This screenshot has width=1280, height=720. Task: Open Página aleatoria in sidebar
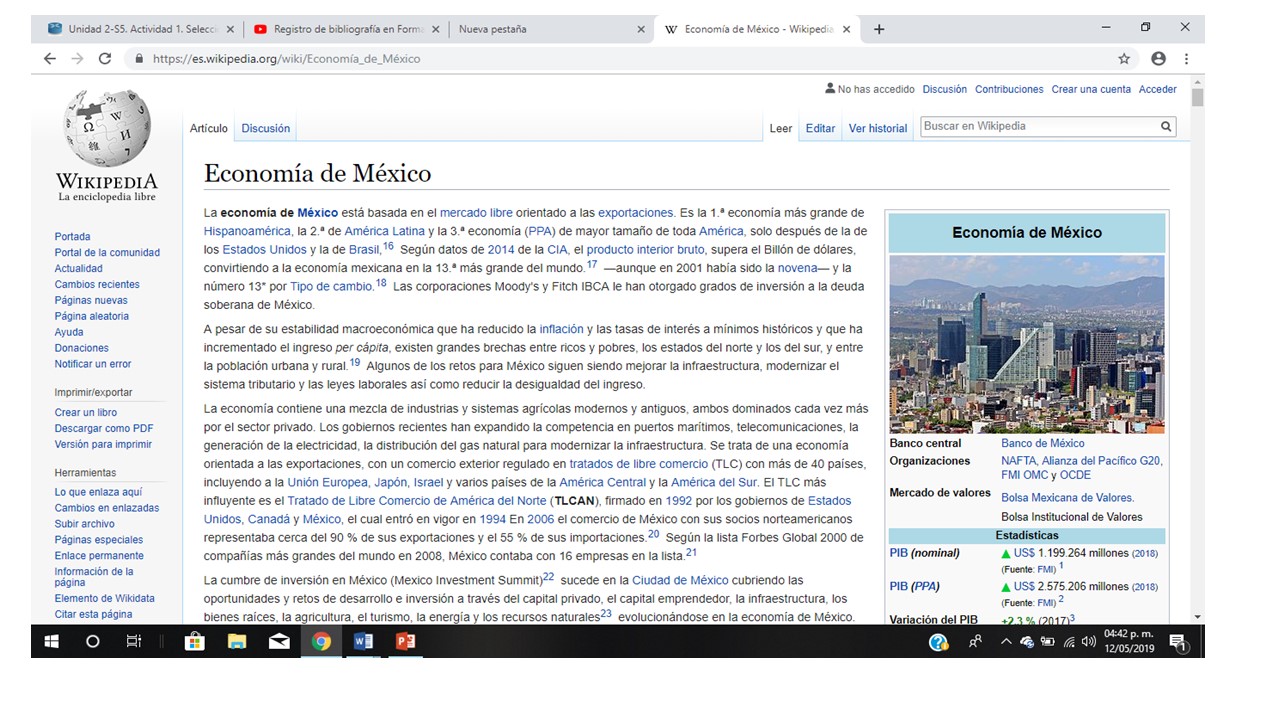pyautogui.click(x=91, y=316)
